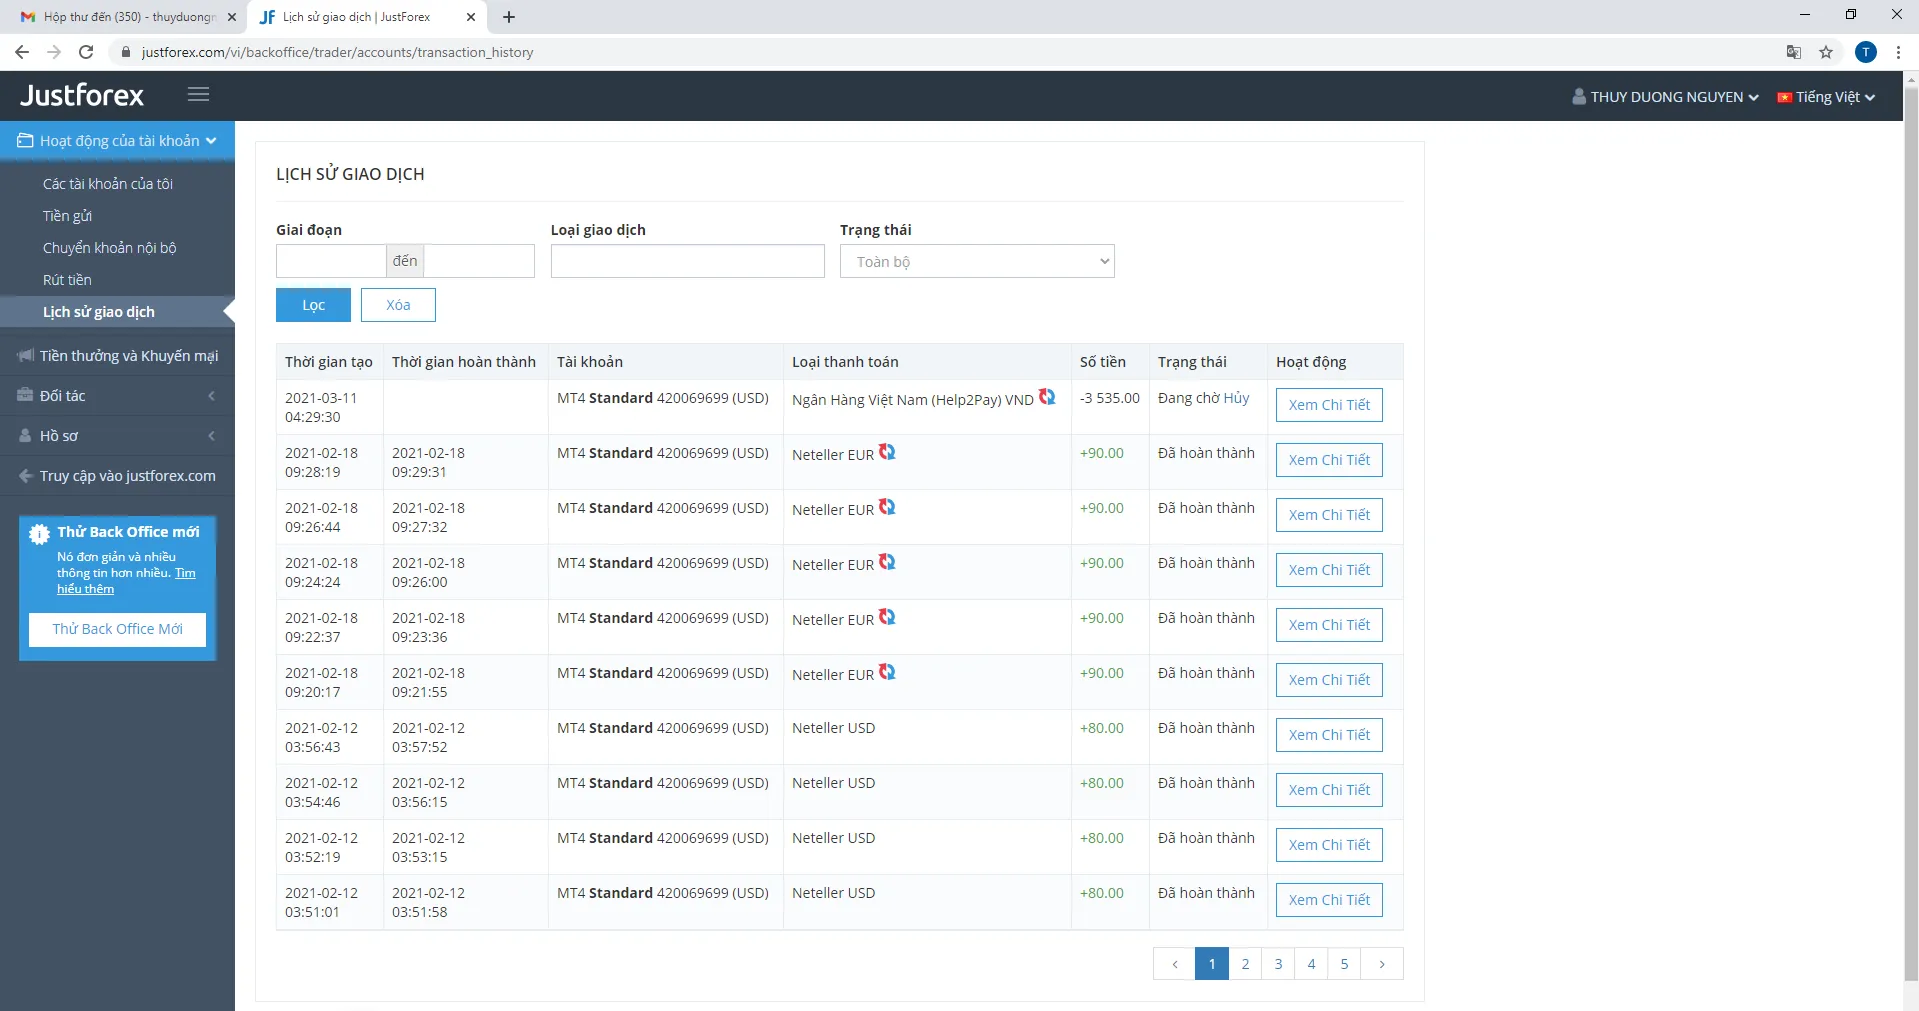Click the Xóa clear button
Screen dimensions: 1919x1011
(x=398, y=305)
